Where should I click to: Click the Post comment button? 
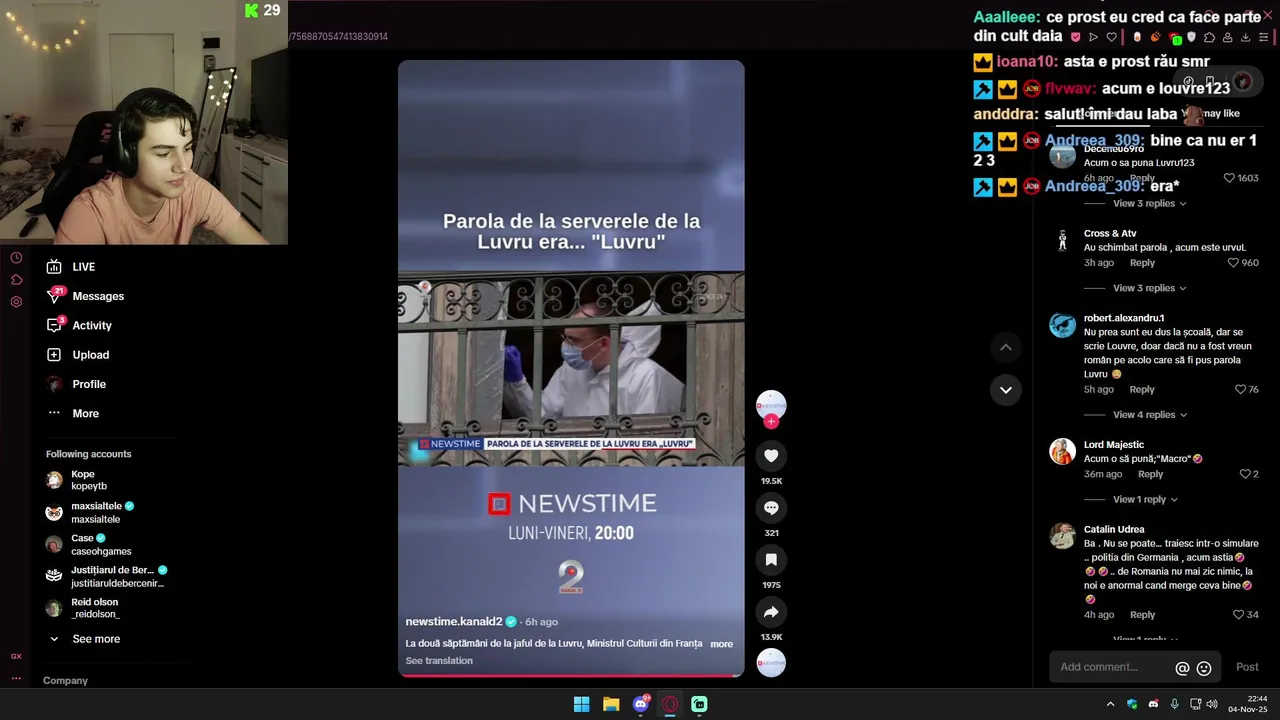(1247, 667)
